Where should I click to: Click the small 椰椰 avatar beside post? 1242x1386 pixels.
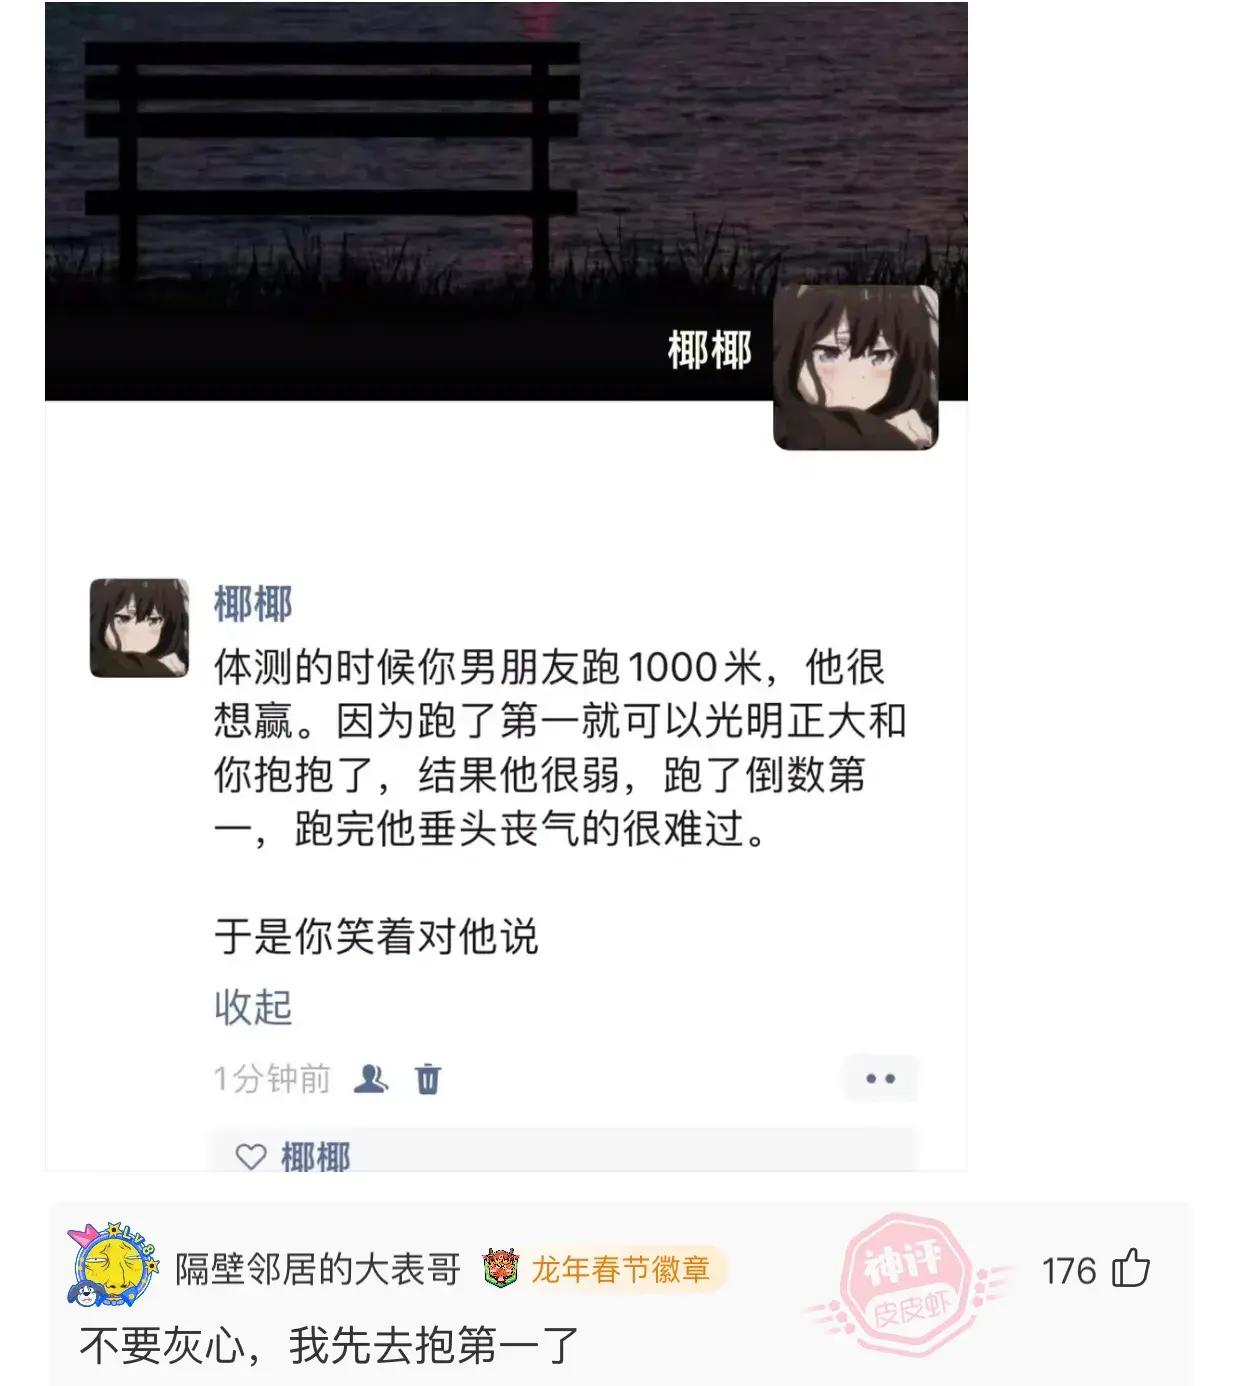[140, 628]
